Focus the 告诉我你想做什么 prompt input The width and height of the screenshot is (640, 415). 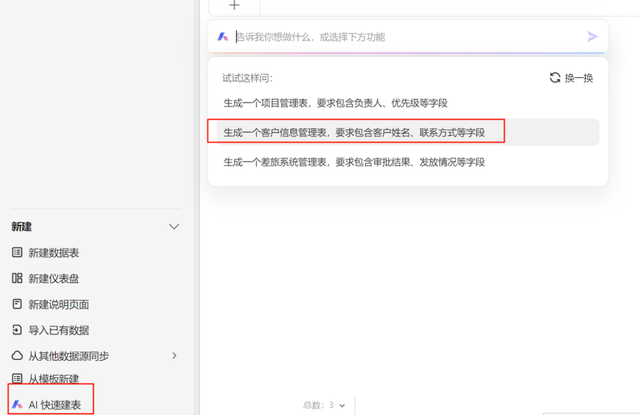pos(408,37)
